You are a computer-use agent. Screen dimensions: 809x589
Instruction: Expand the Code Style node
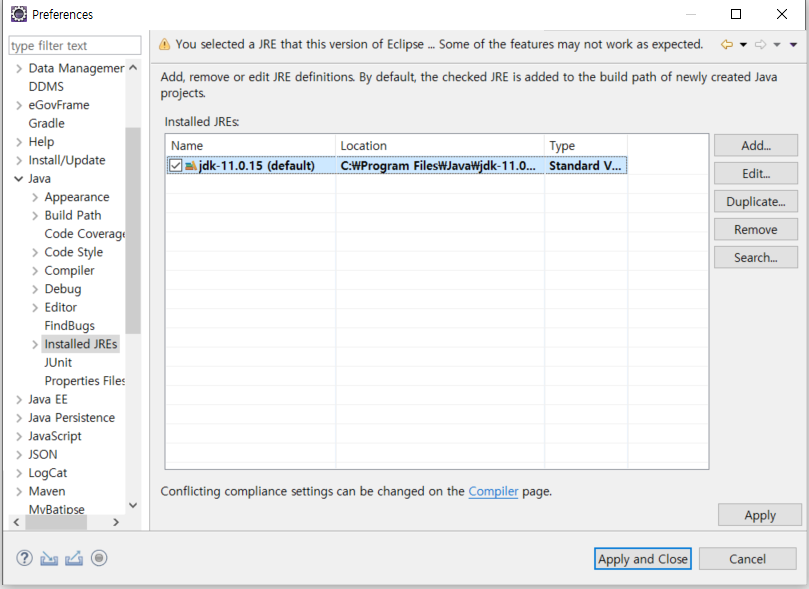click(x=35, y=253)
